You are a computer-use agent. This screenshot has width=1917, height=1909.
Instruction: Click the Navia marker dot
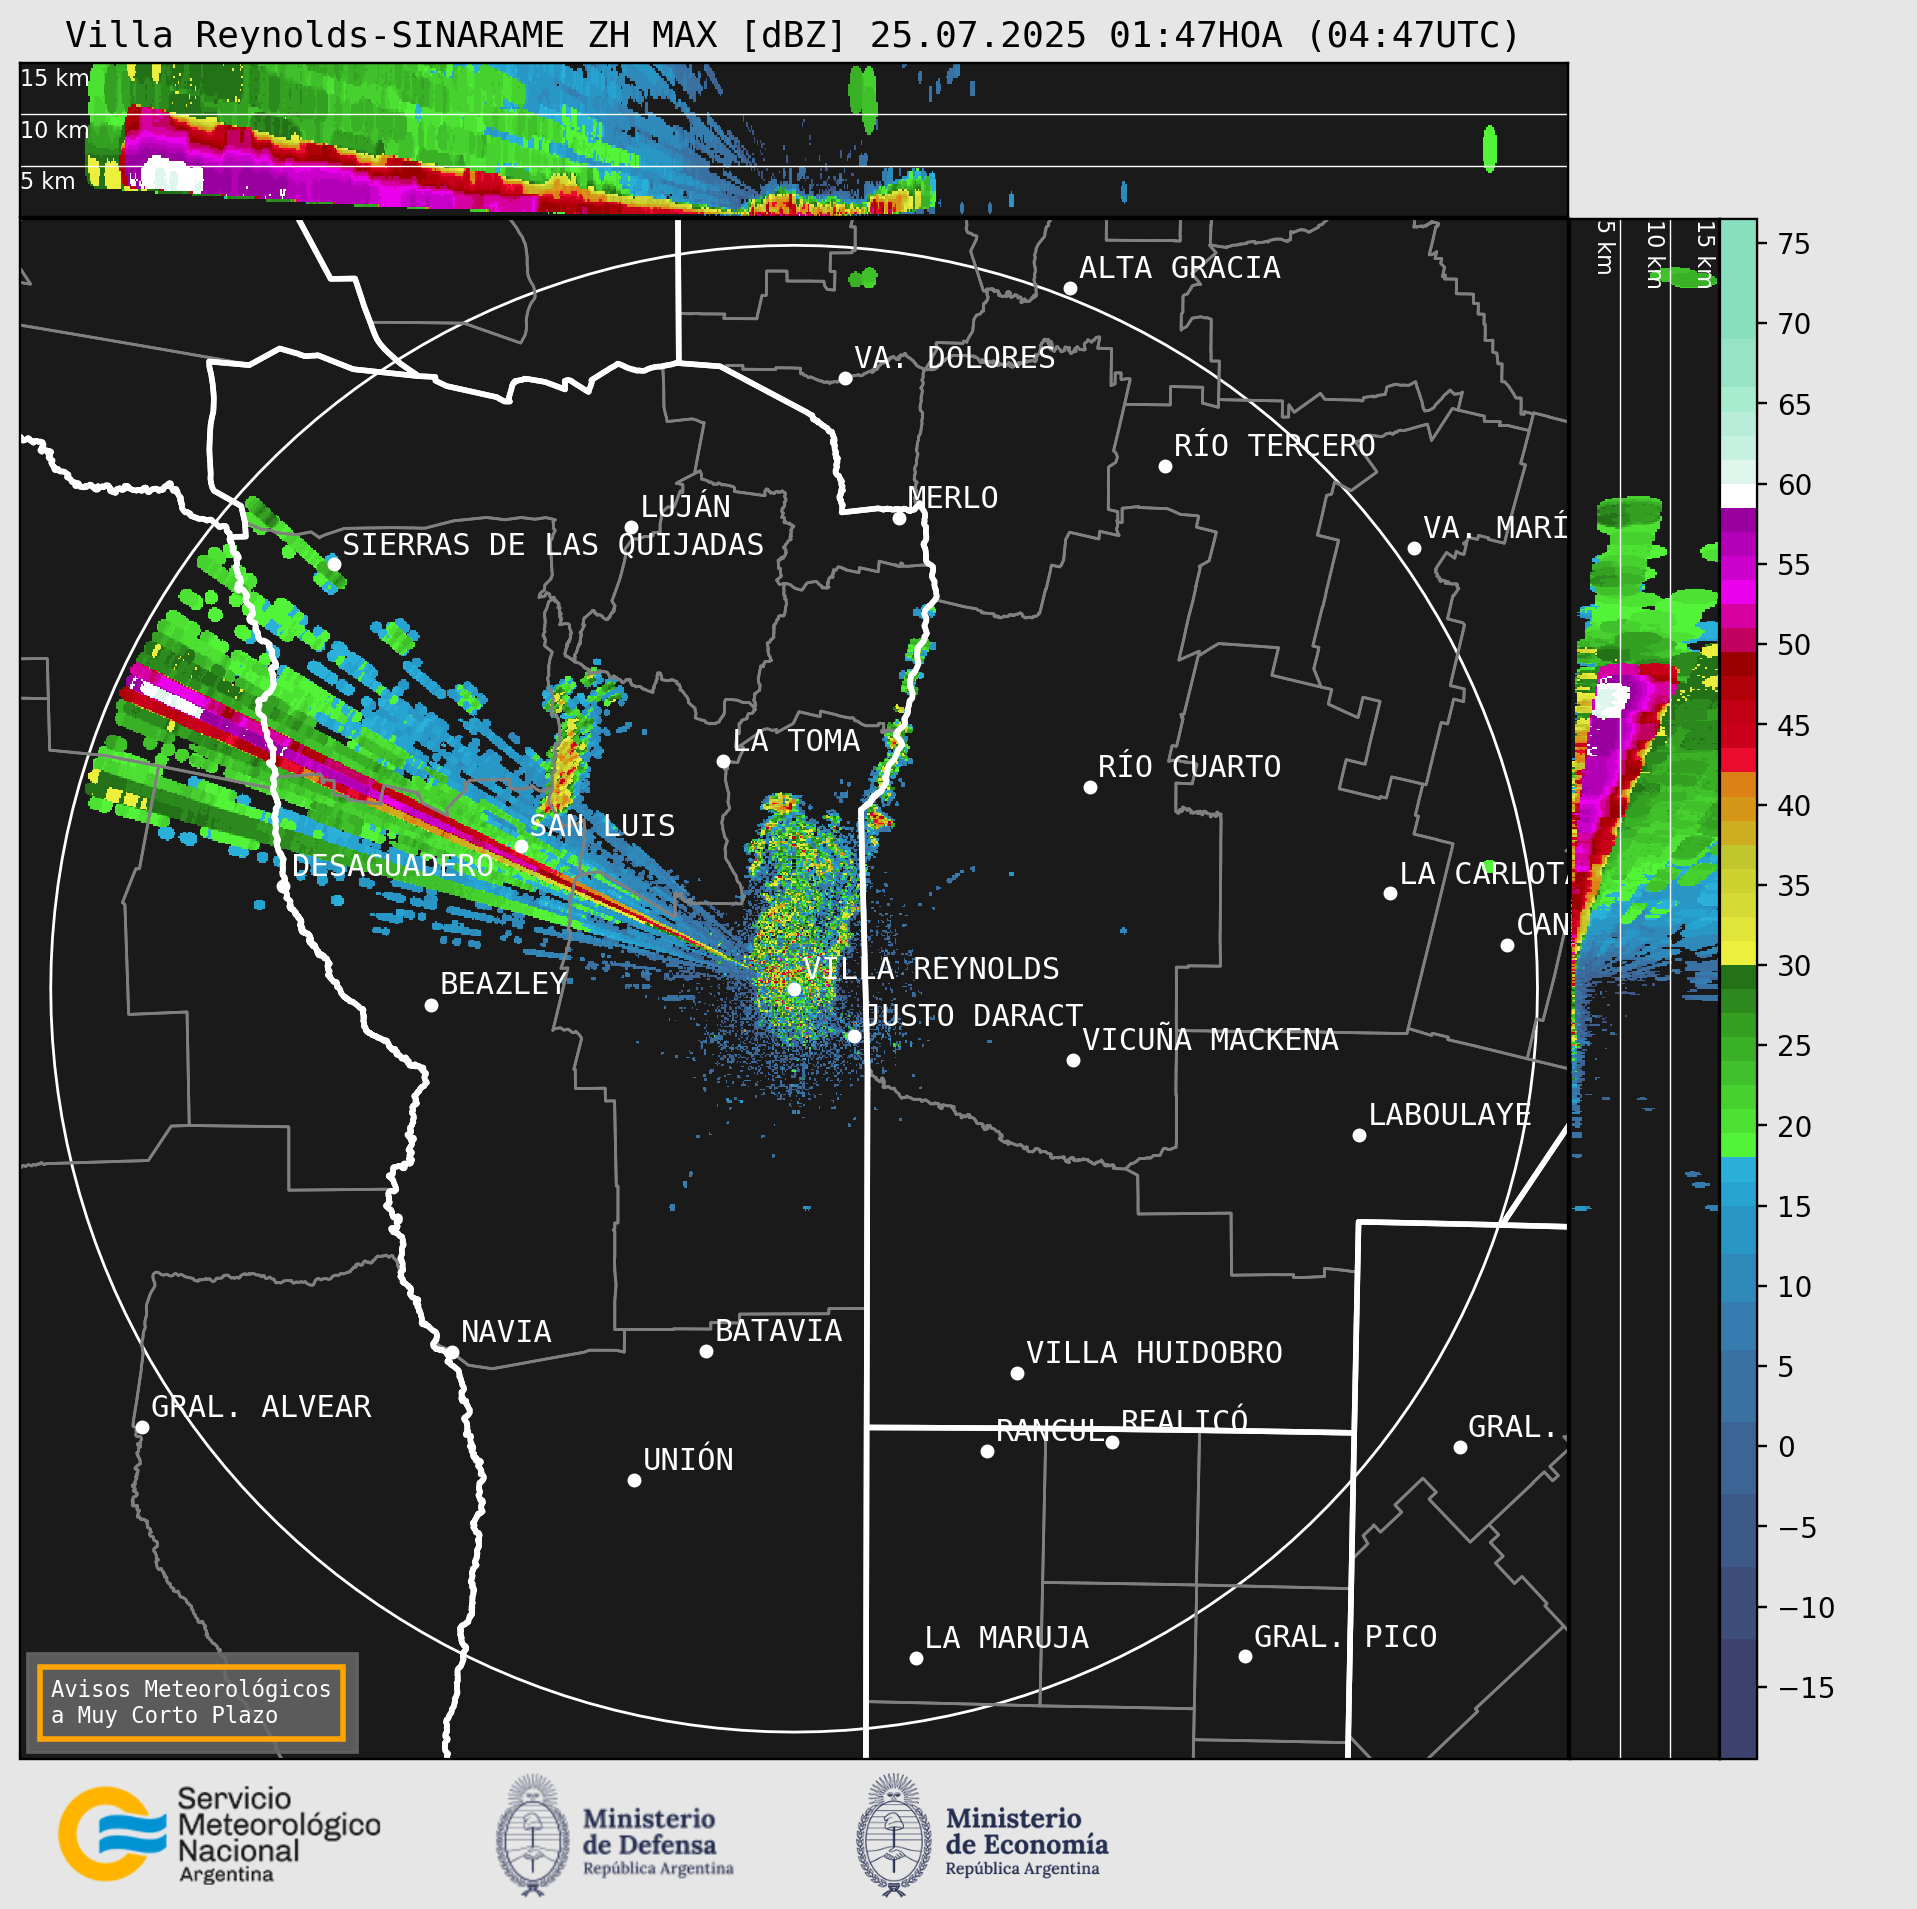point(452,1352)
